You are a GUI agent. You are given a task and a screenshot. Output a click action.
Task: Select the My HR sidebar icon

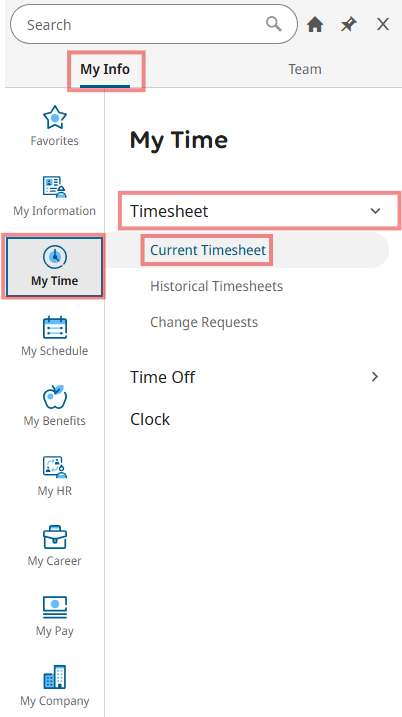54,467
